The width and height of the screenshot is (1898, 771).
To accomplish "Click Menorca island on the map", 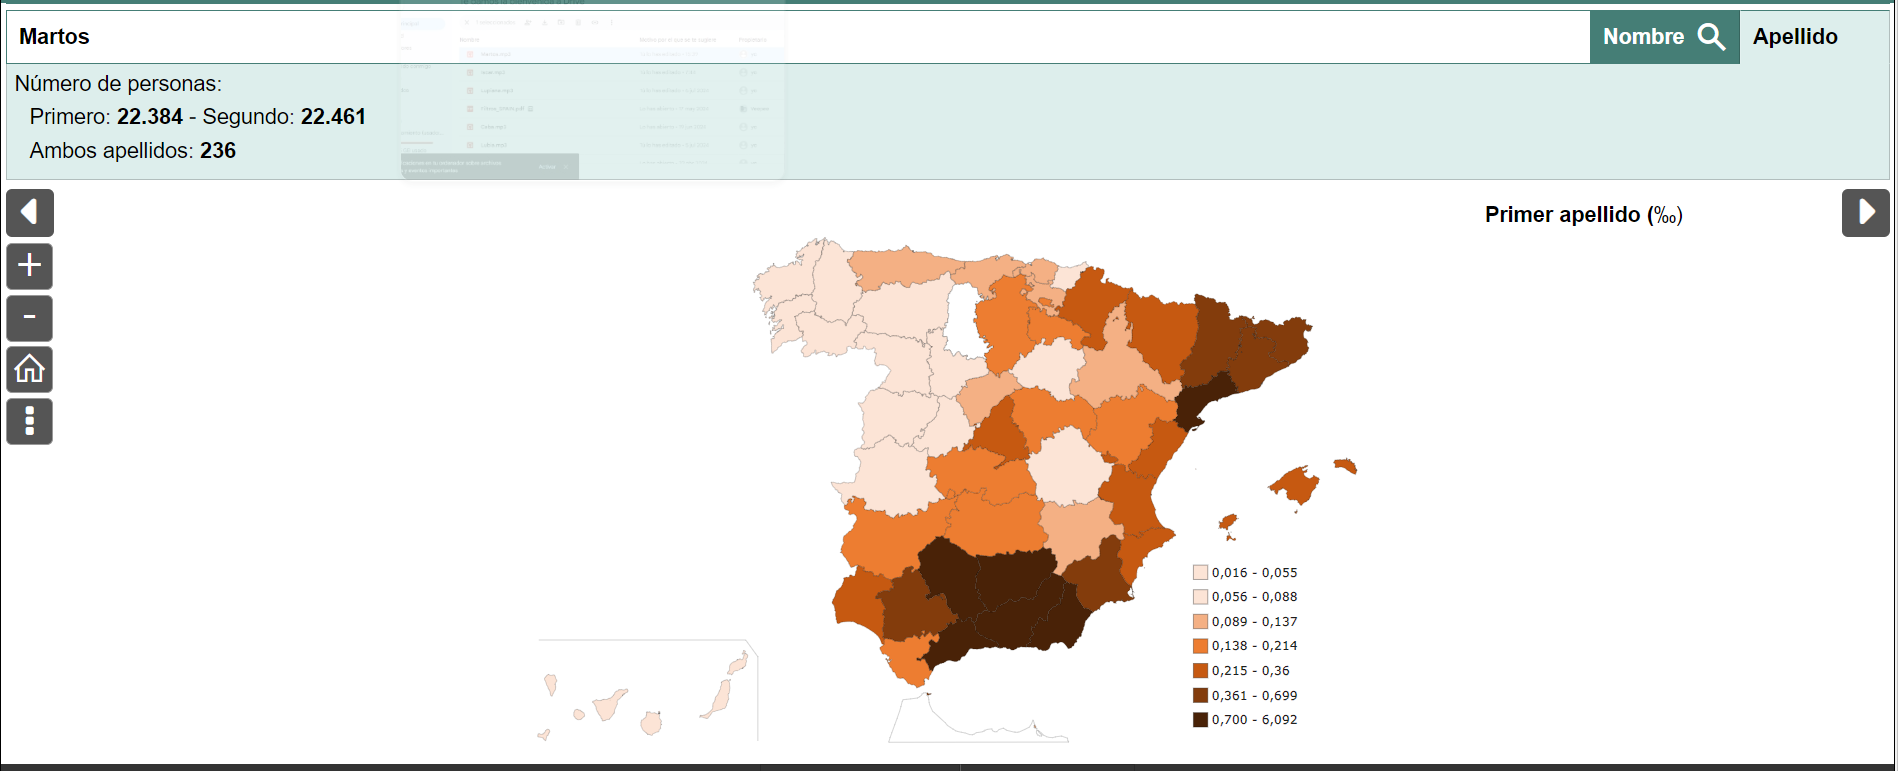I will pyautogui.click(x=1346, y=466).
